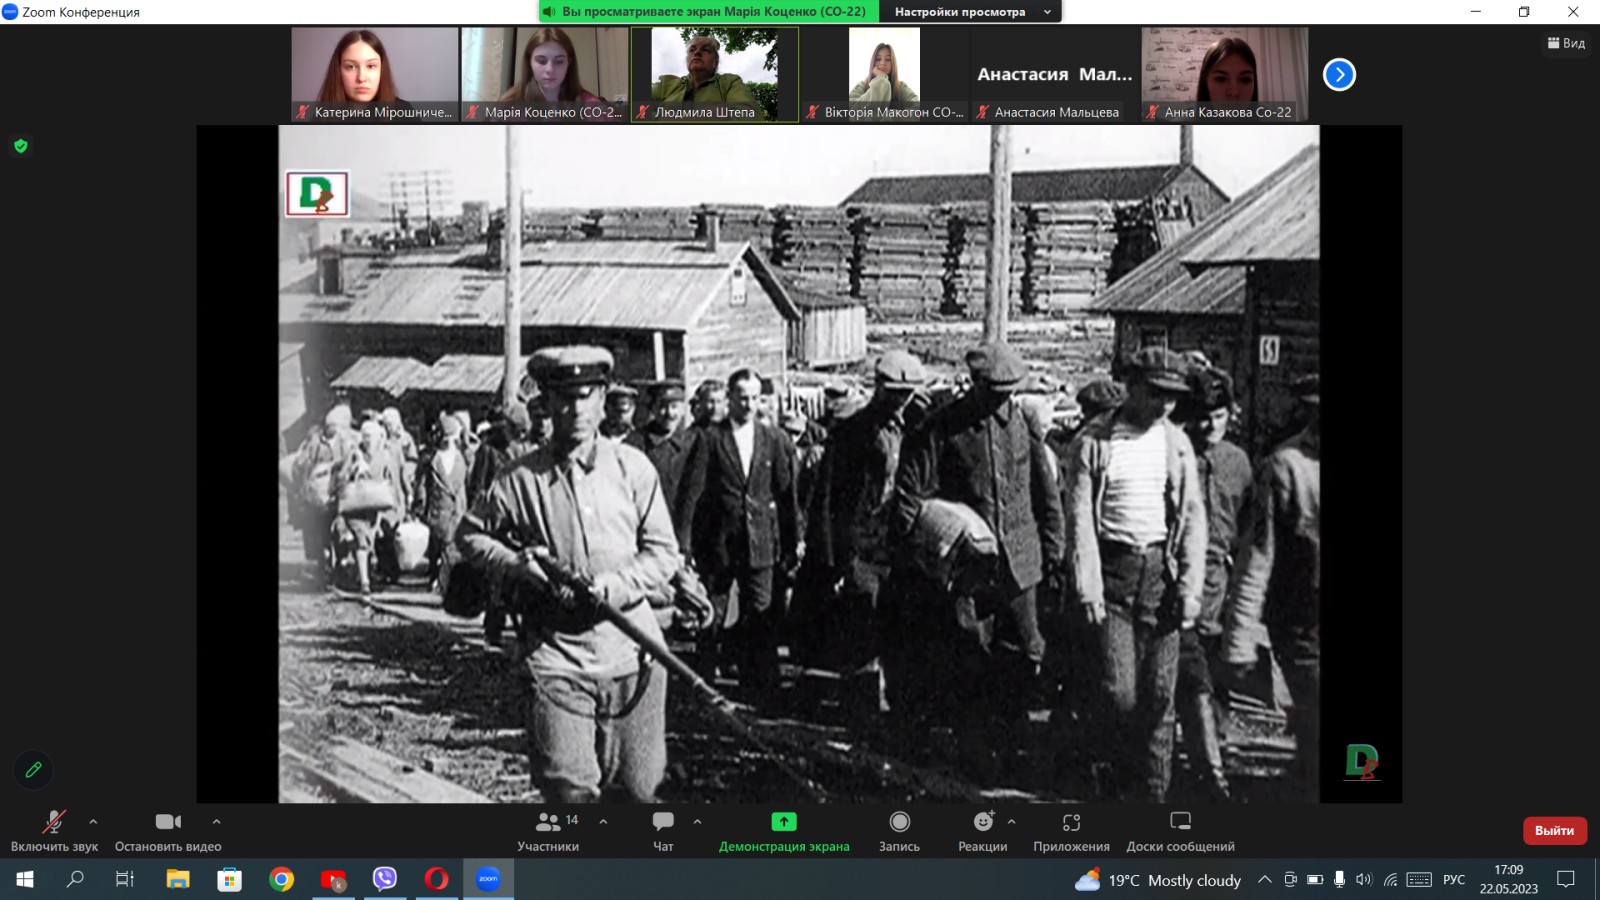The height and width of the screenshot is (900, 1600).
Task: Expand audio options arrow beside microphone
Action: point(93,821)
